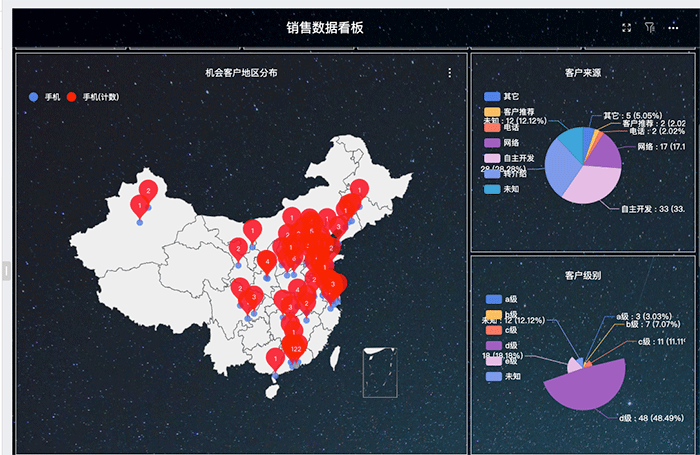Expand the collapsed left side panel handle
The image size is (700, 455).
point(6,270)
